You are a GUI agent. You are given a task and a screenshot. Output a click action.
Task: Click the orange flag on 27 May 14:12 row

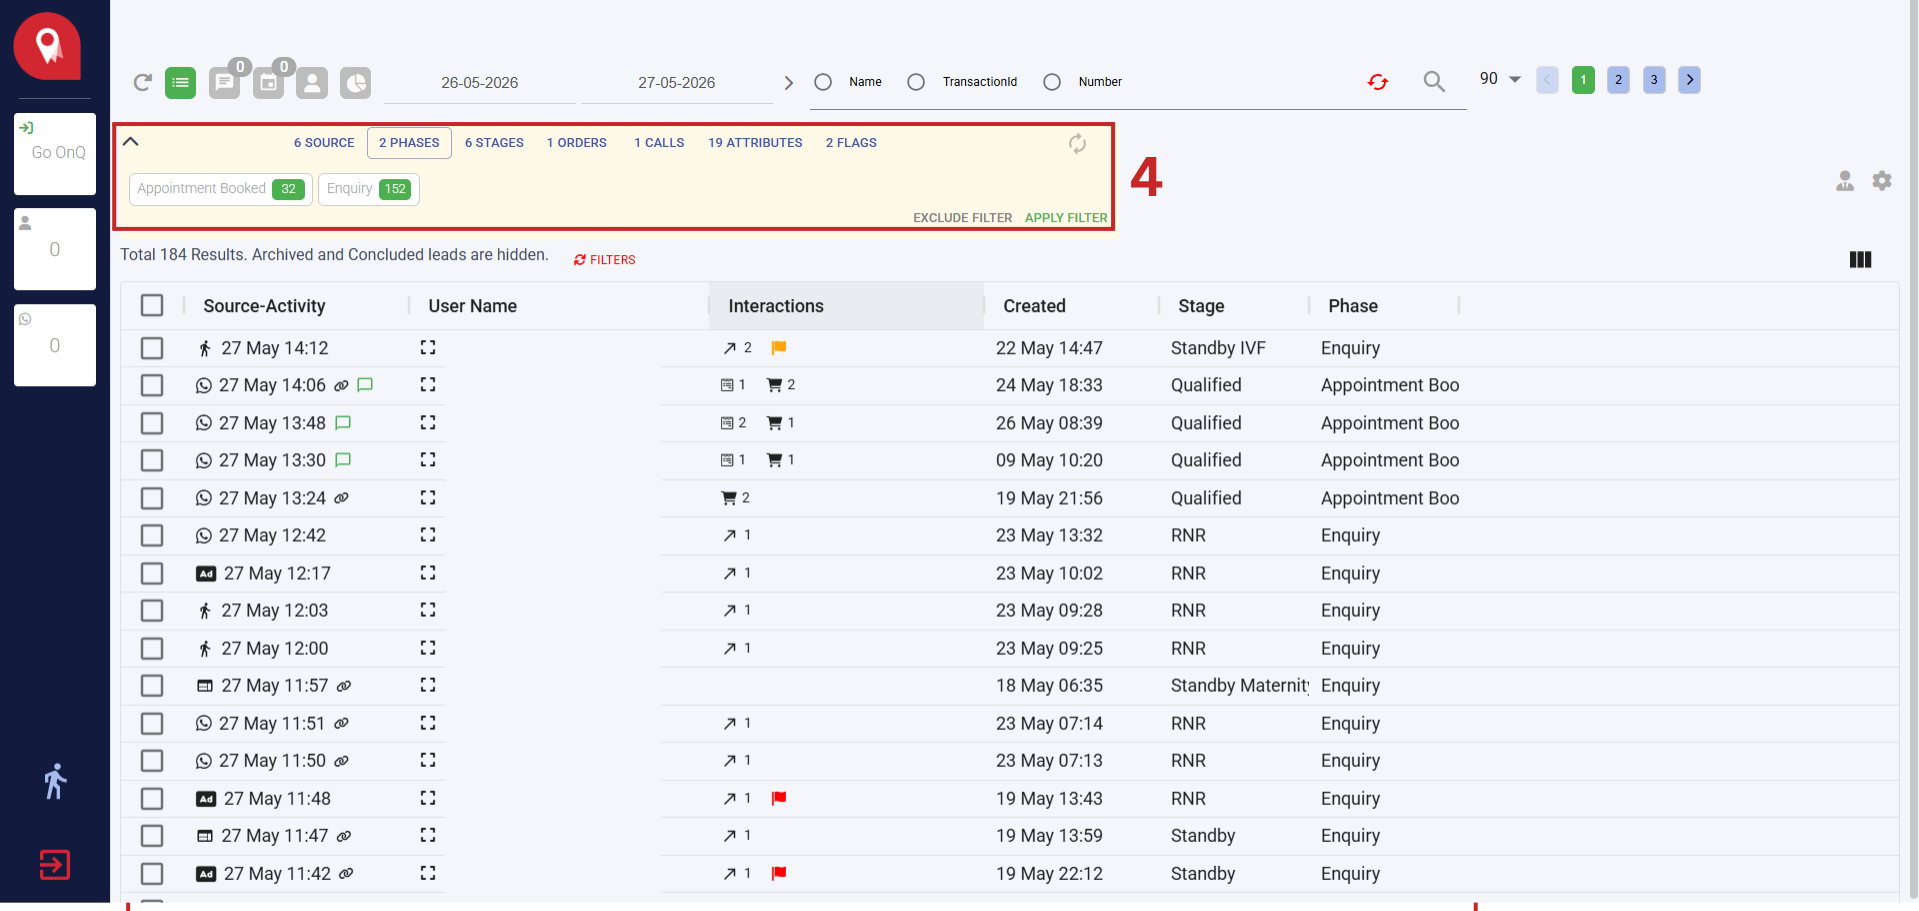point(779,348)
